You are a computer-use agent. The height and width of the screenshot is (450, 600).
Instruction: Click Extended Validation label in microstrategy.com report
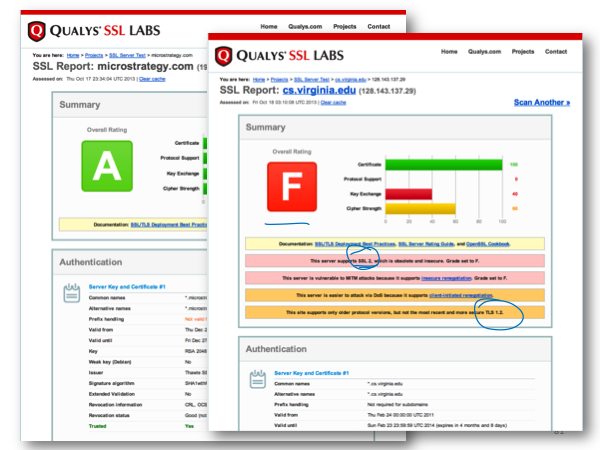112,394
